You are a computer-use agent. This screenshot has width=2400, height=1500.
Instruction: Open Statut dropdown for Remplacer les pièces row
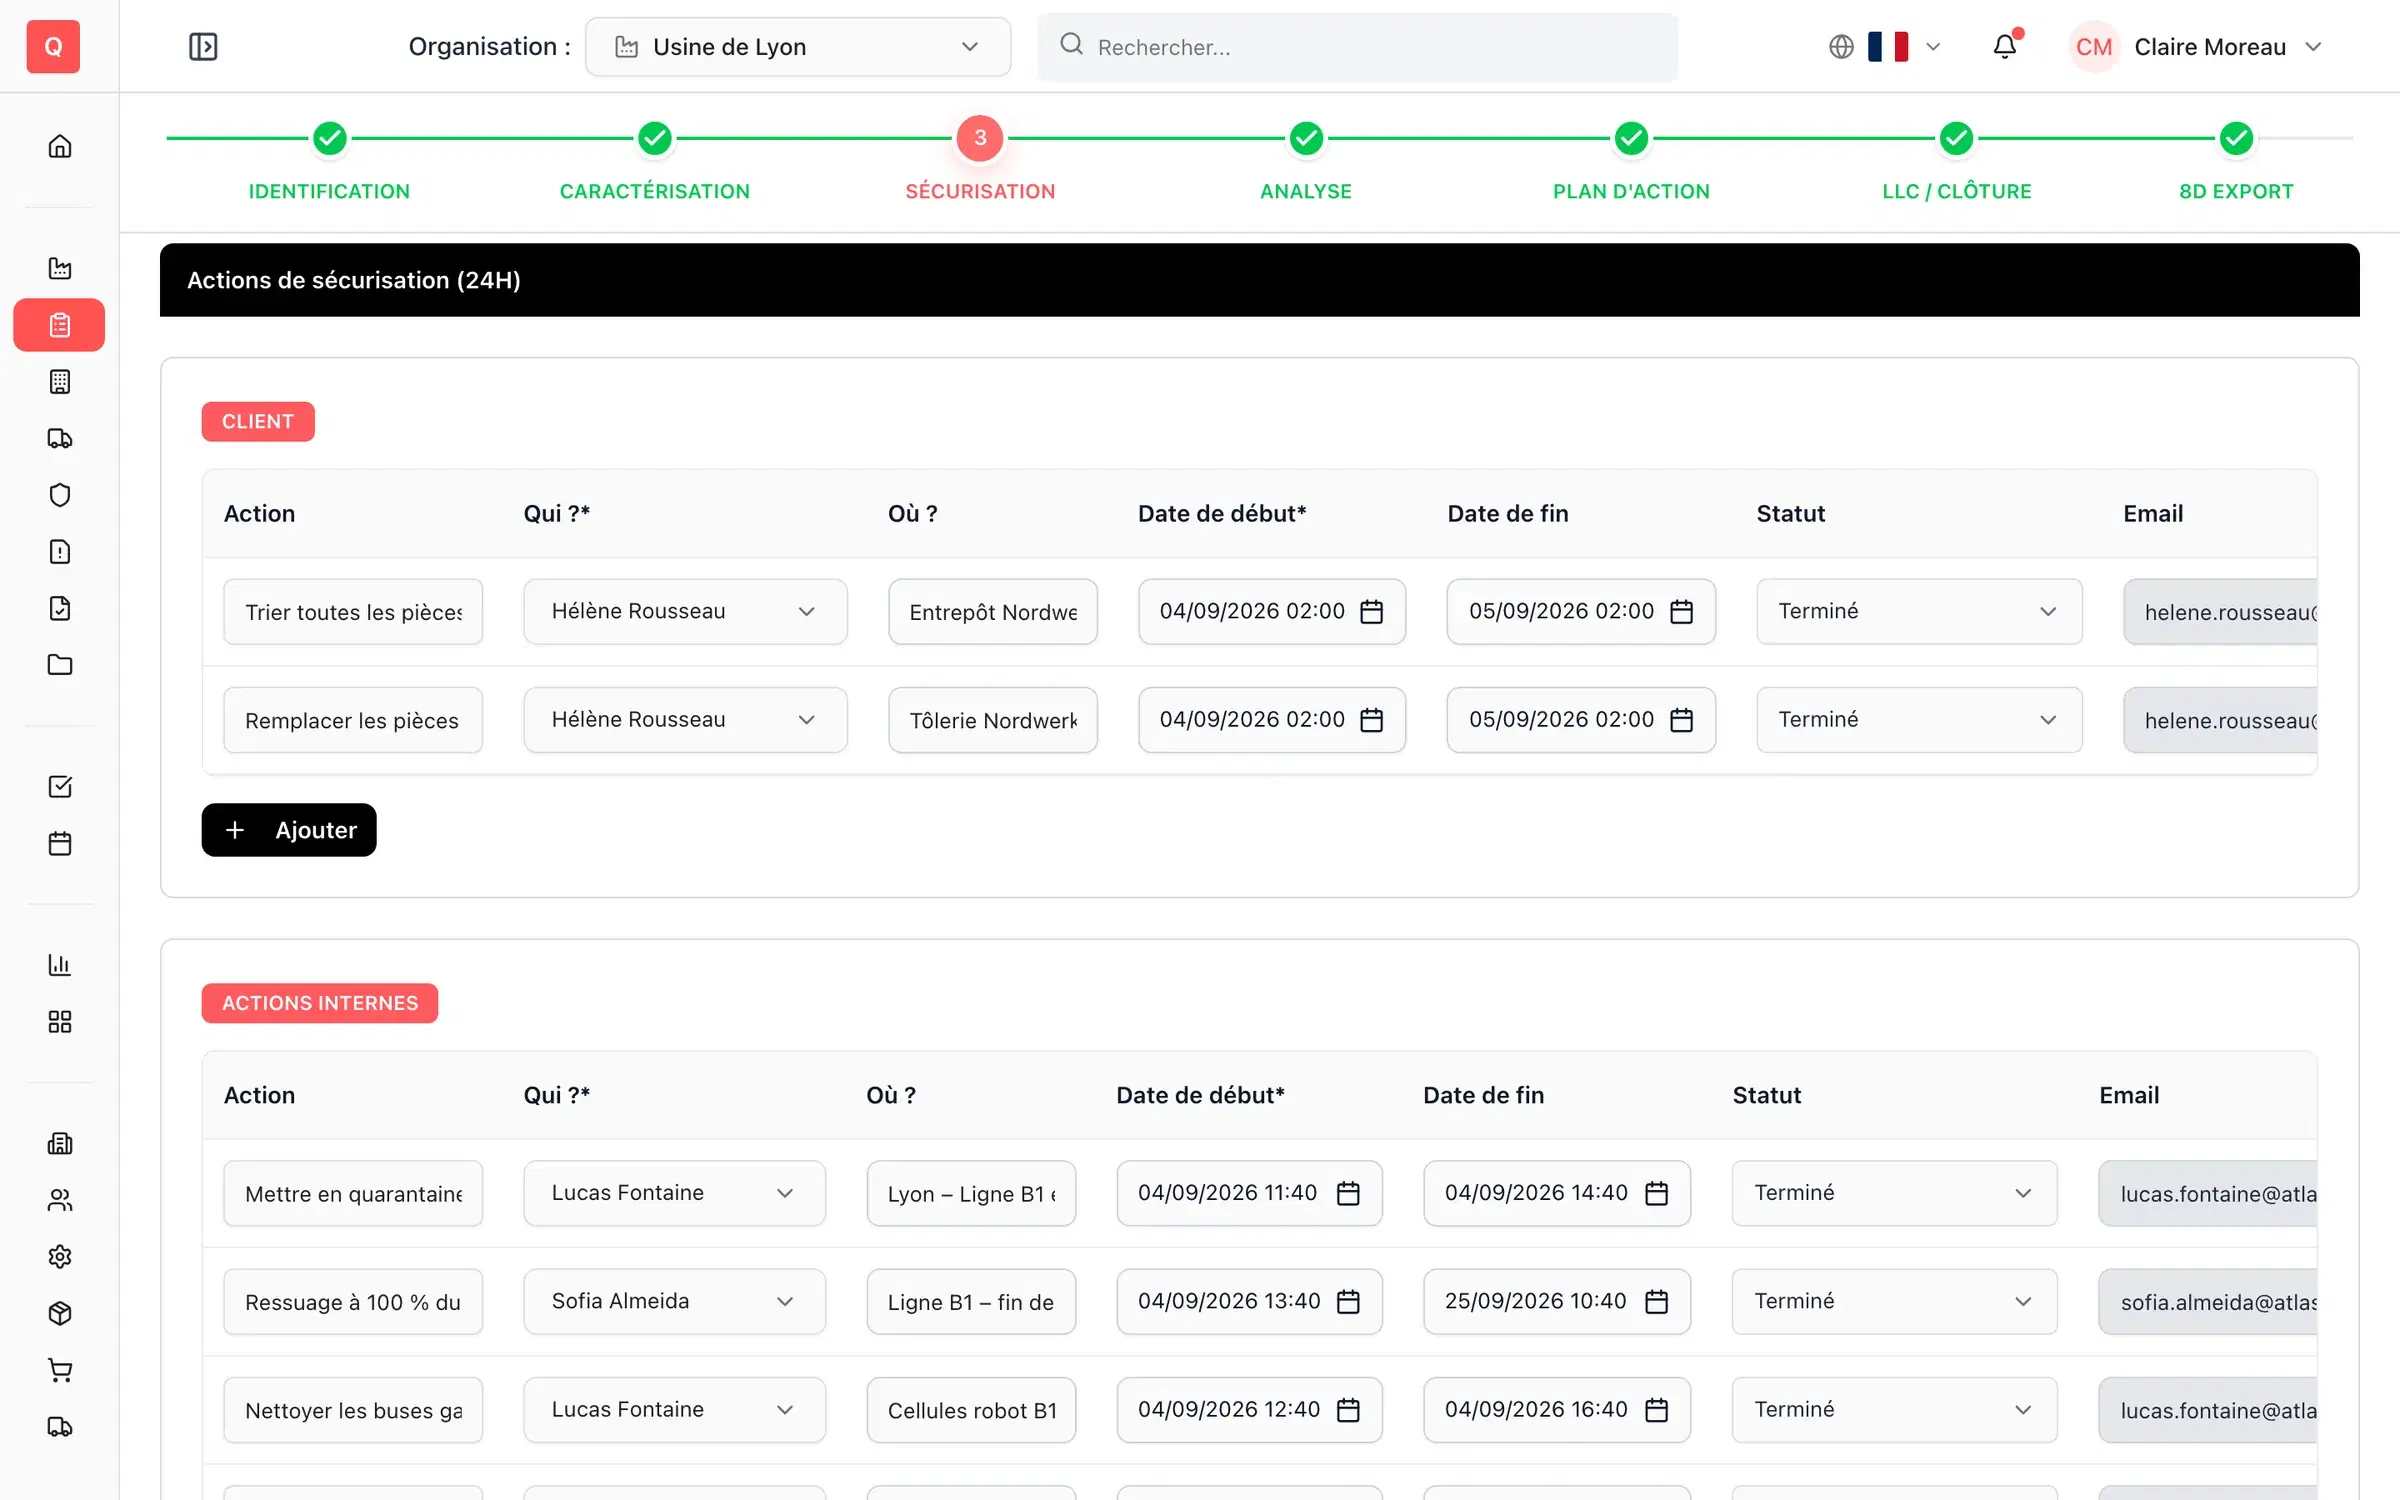pyautogui.click(x=1919, y=719)
